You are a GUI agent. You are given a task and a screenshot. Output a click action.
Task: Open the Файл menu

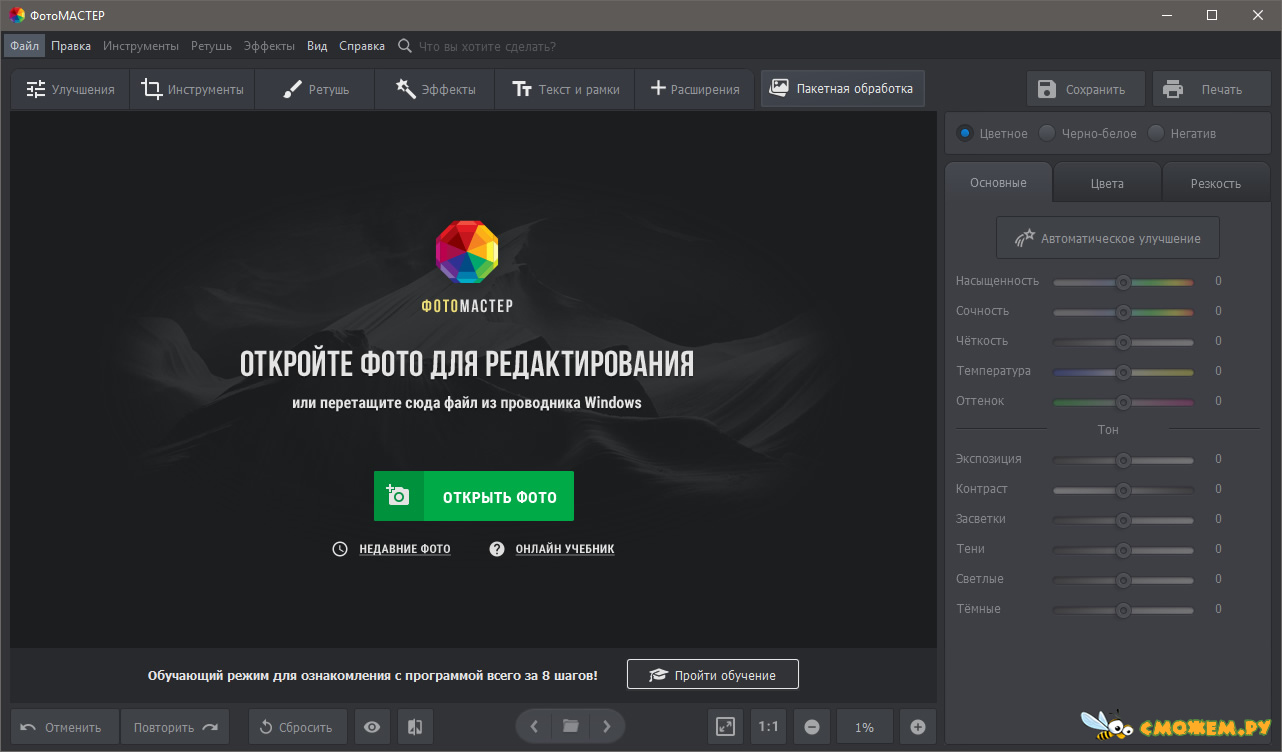(25, 46)
